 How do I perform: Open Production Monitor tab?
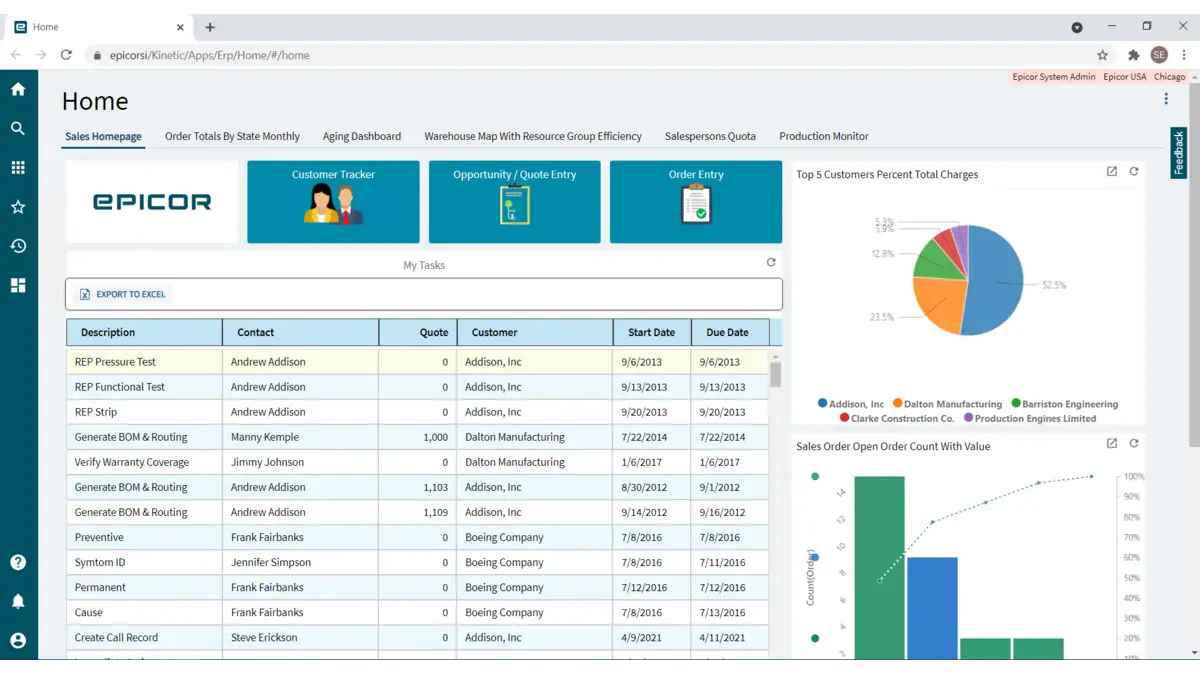click(824, 136)
